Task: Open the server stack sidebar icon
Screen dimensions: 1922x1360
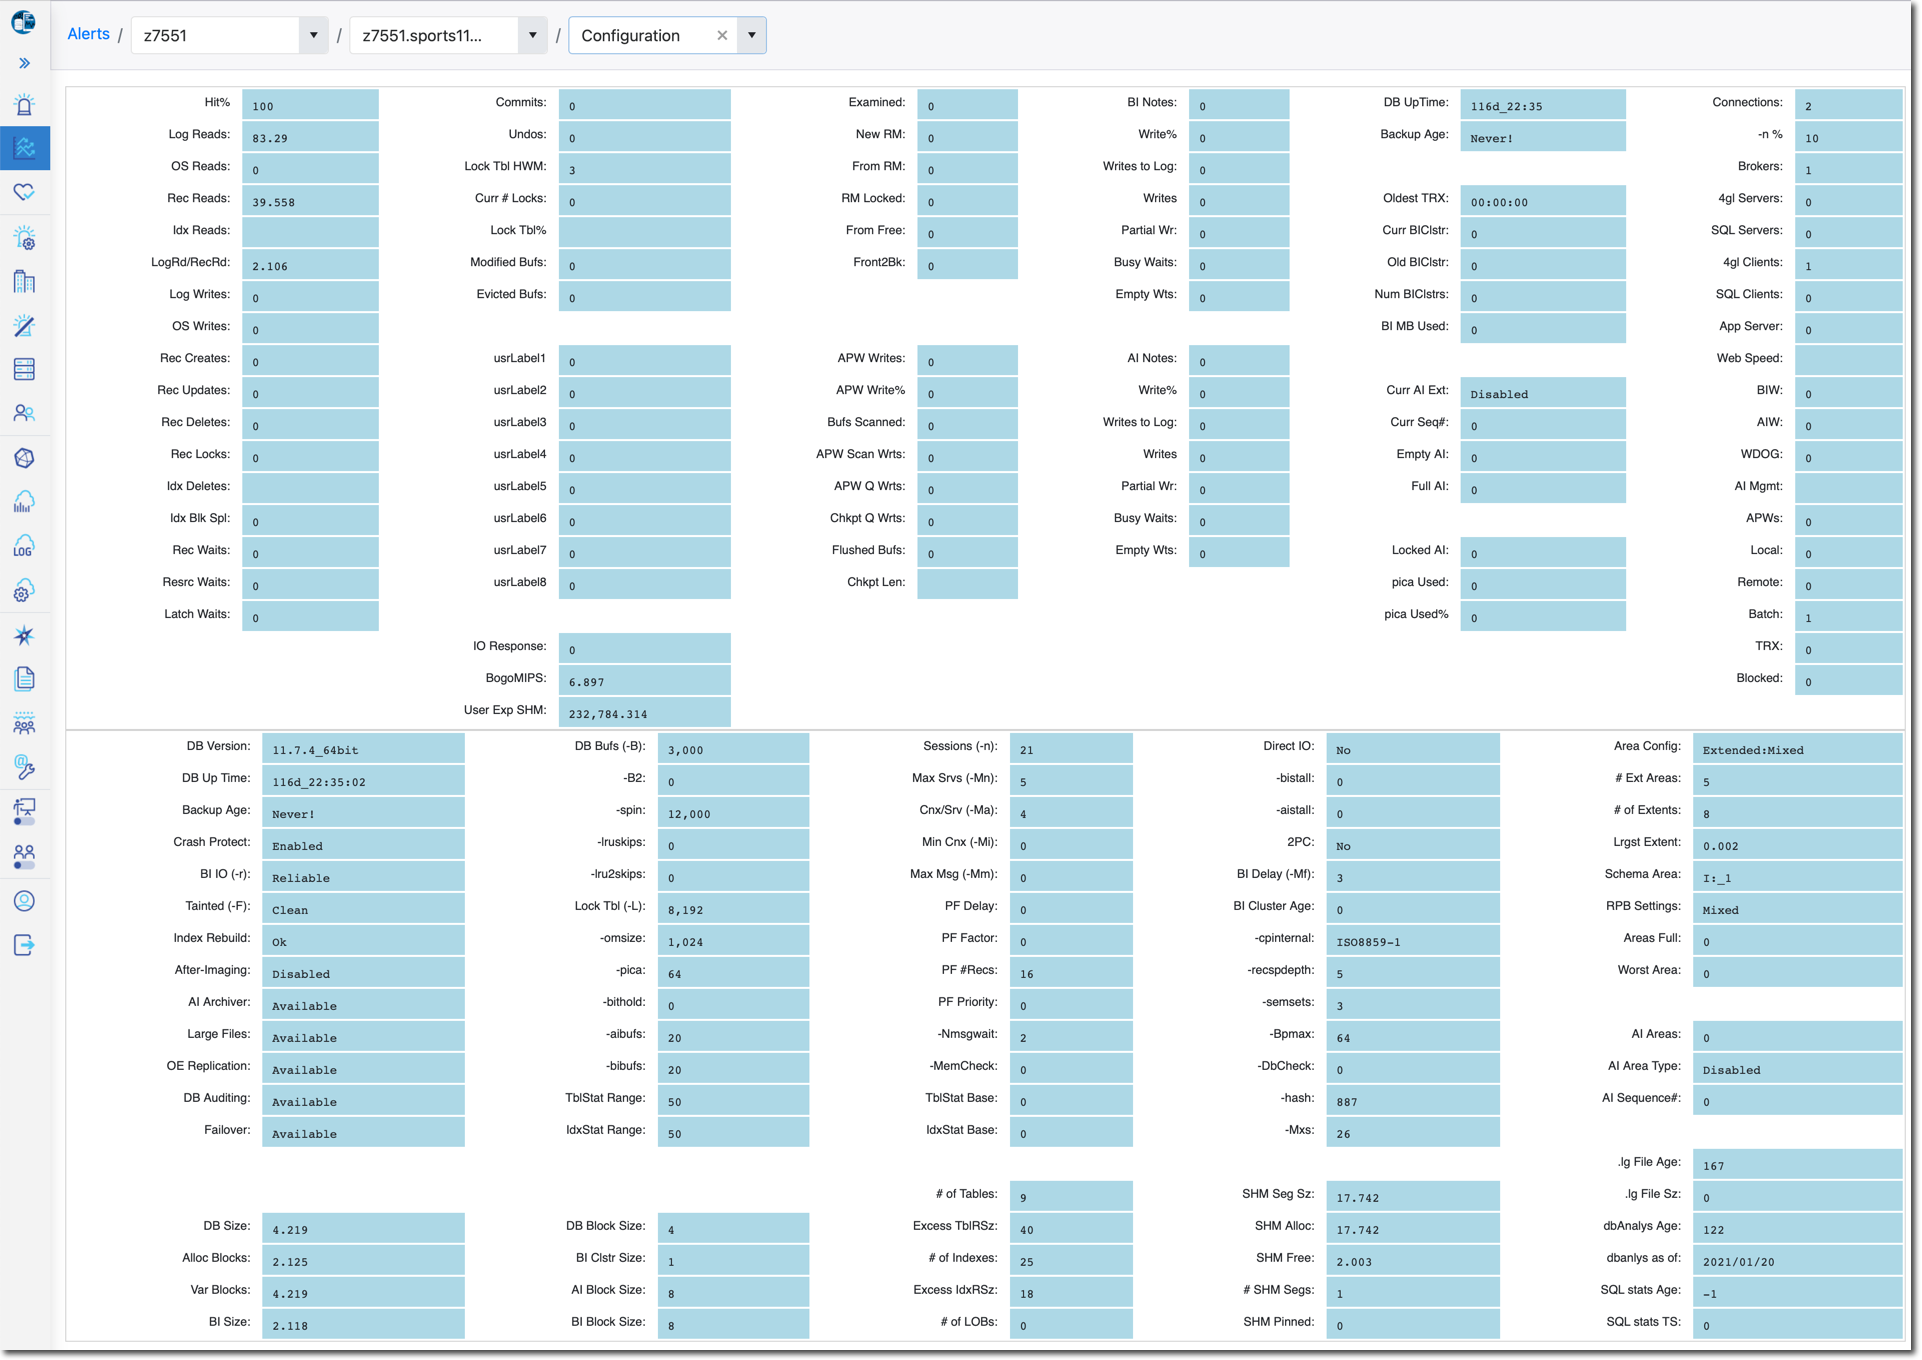Action: 24,369
